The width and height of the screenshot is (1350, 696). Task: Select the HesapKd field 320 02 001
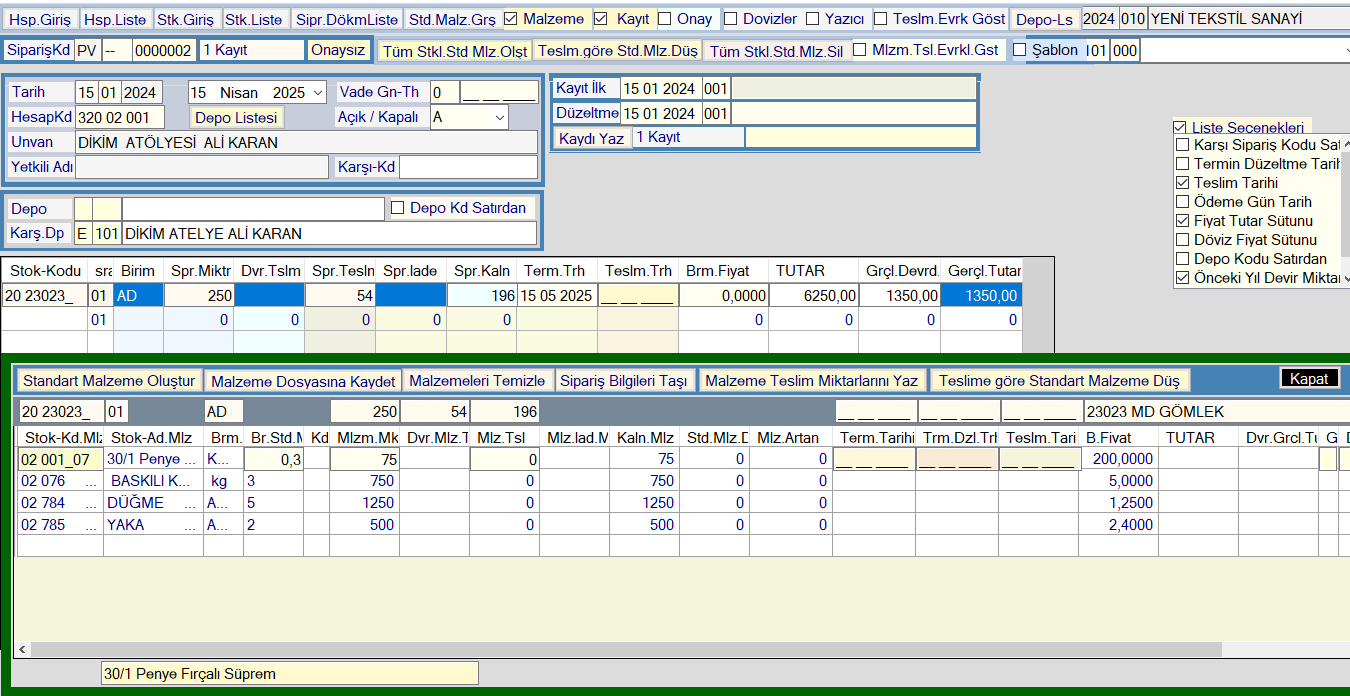click(120, 117)
